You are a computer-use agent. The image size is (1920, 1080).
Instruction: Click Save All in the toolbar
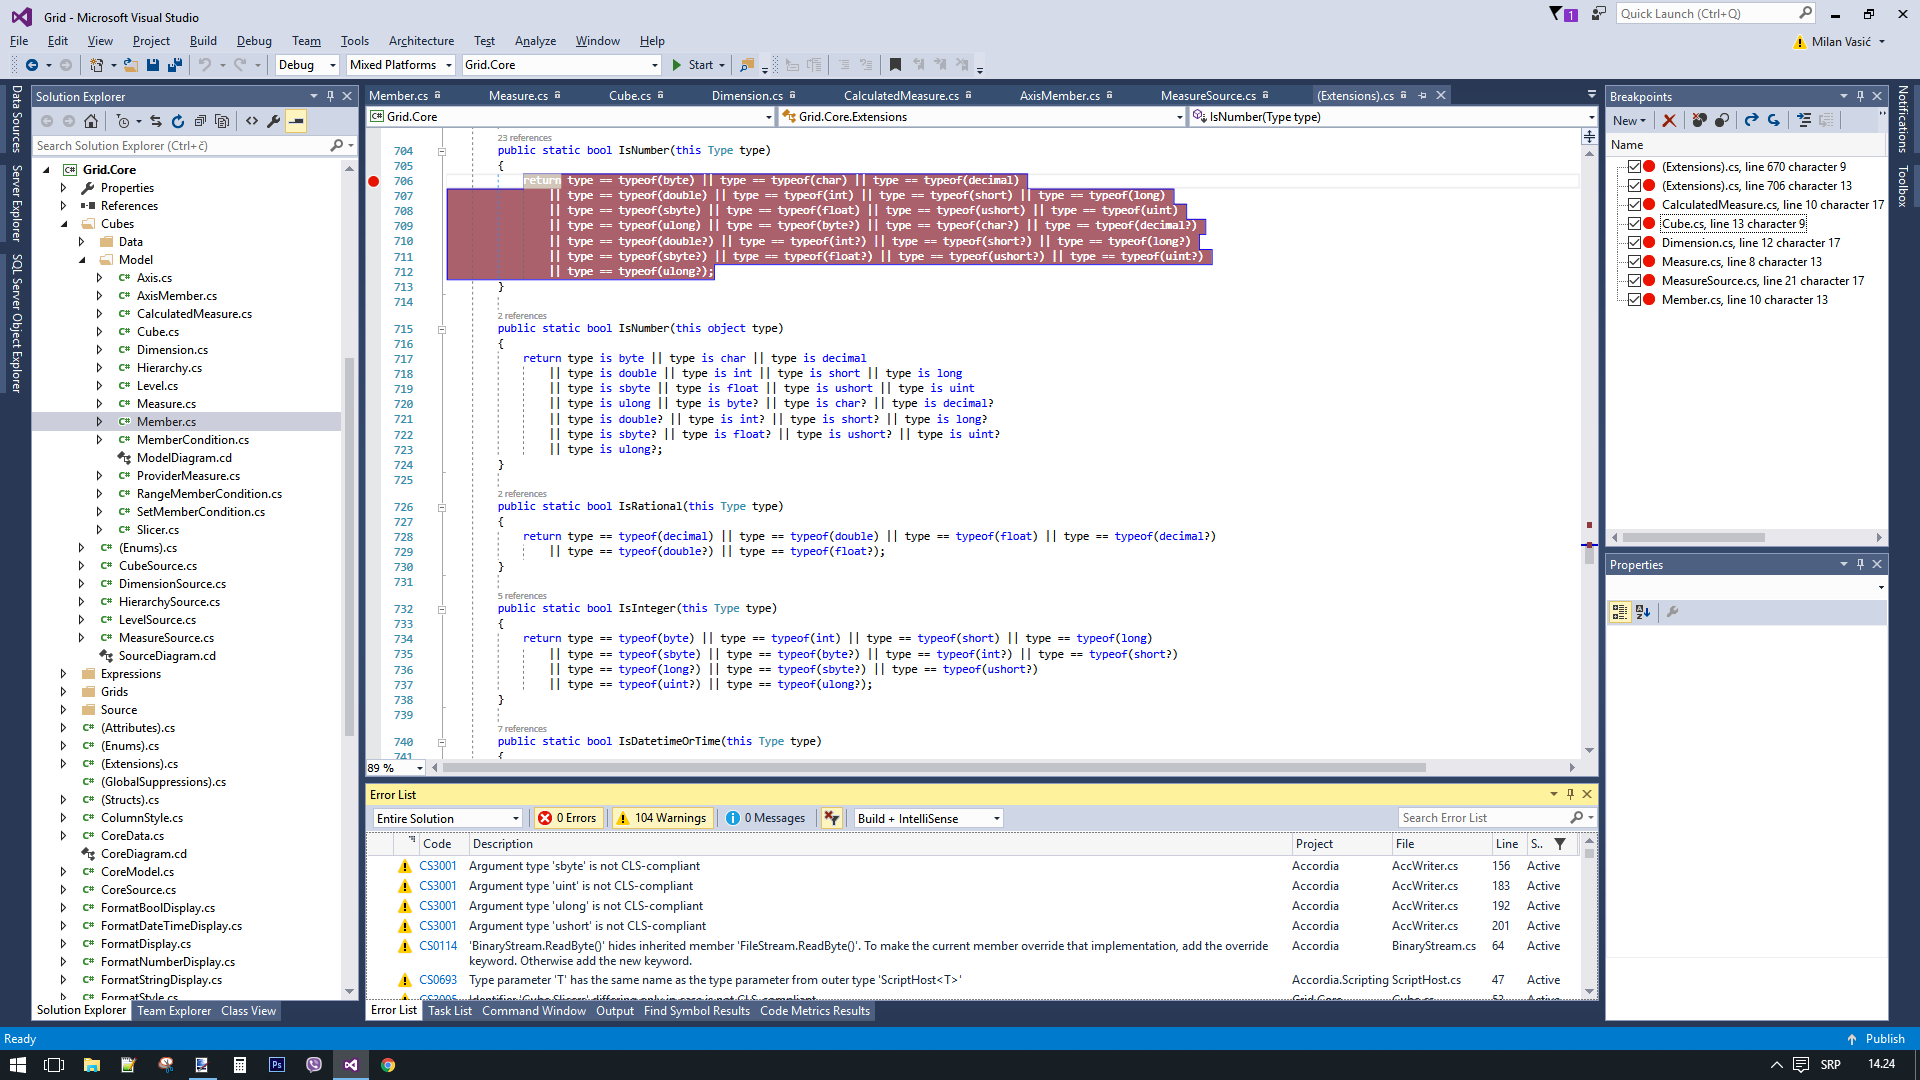175,65
